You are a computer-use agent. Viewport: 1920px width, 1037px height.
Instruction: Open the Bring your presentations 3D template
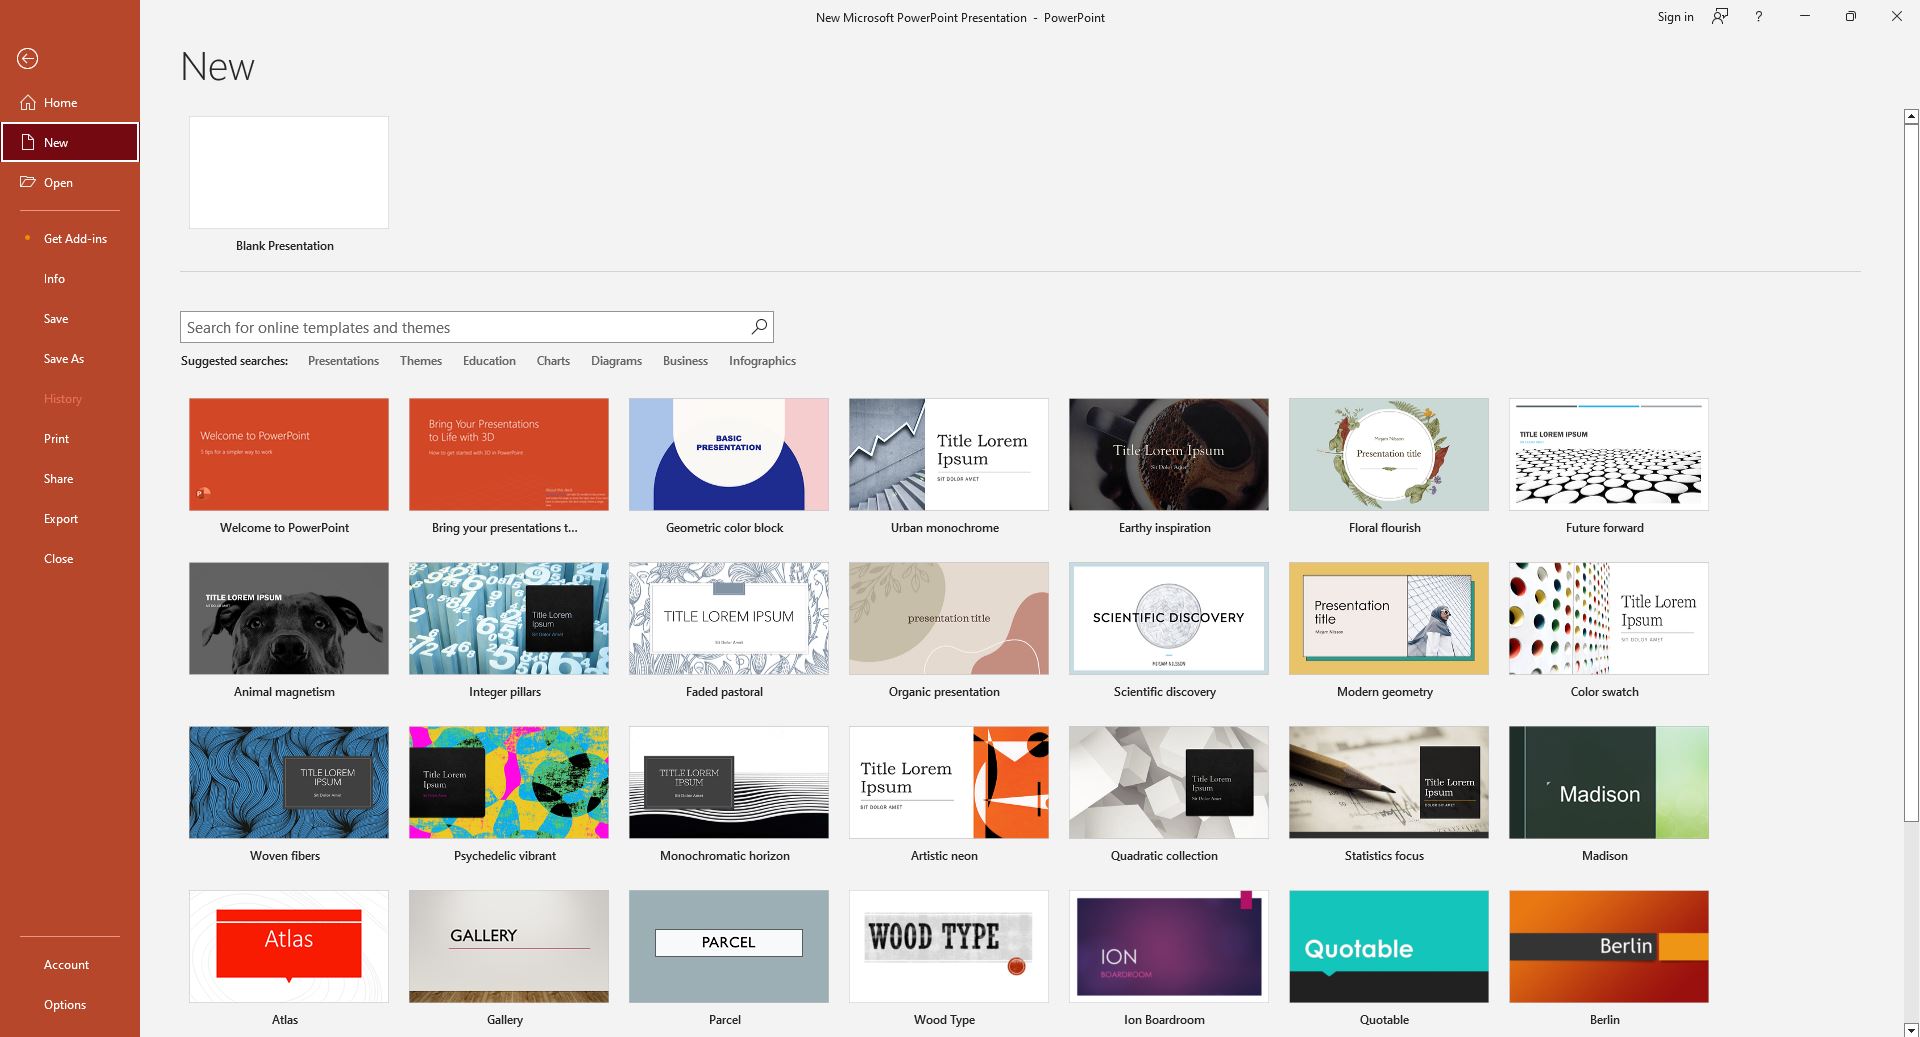tap(509, 454)
